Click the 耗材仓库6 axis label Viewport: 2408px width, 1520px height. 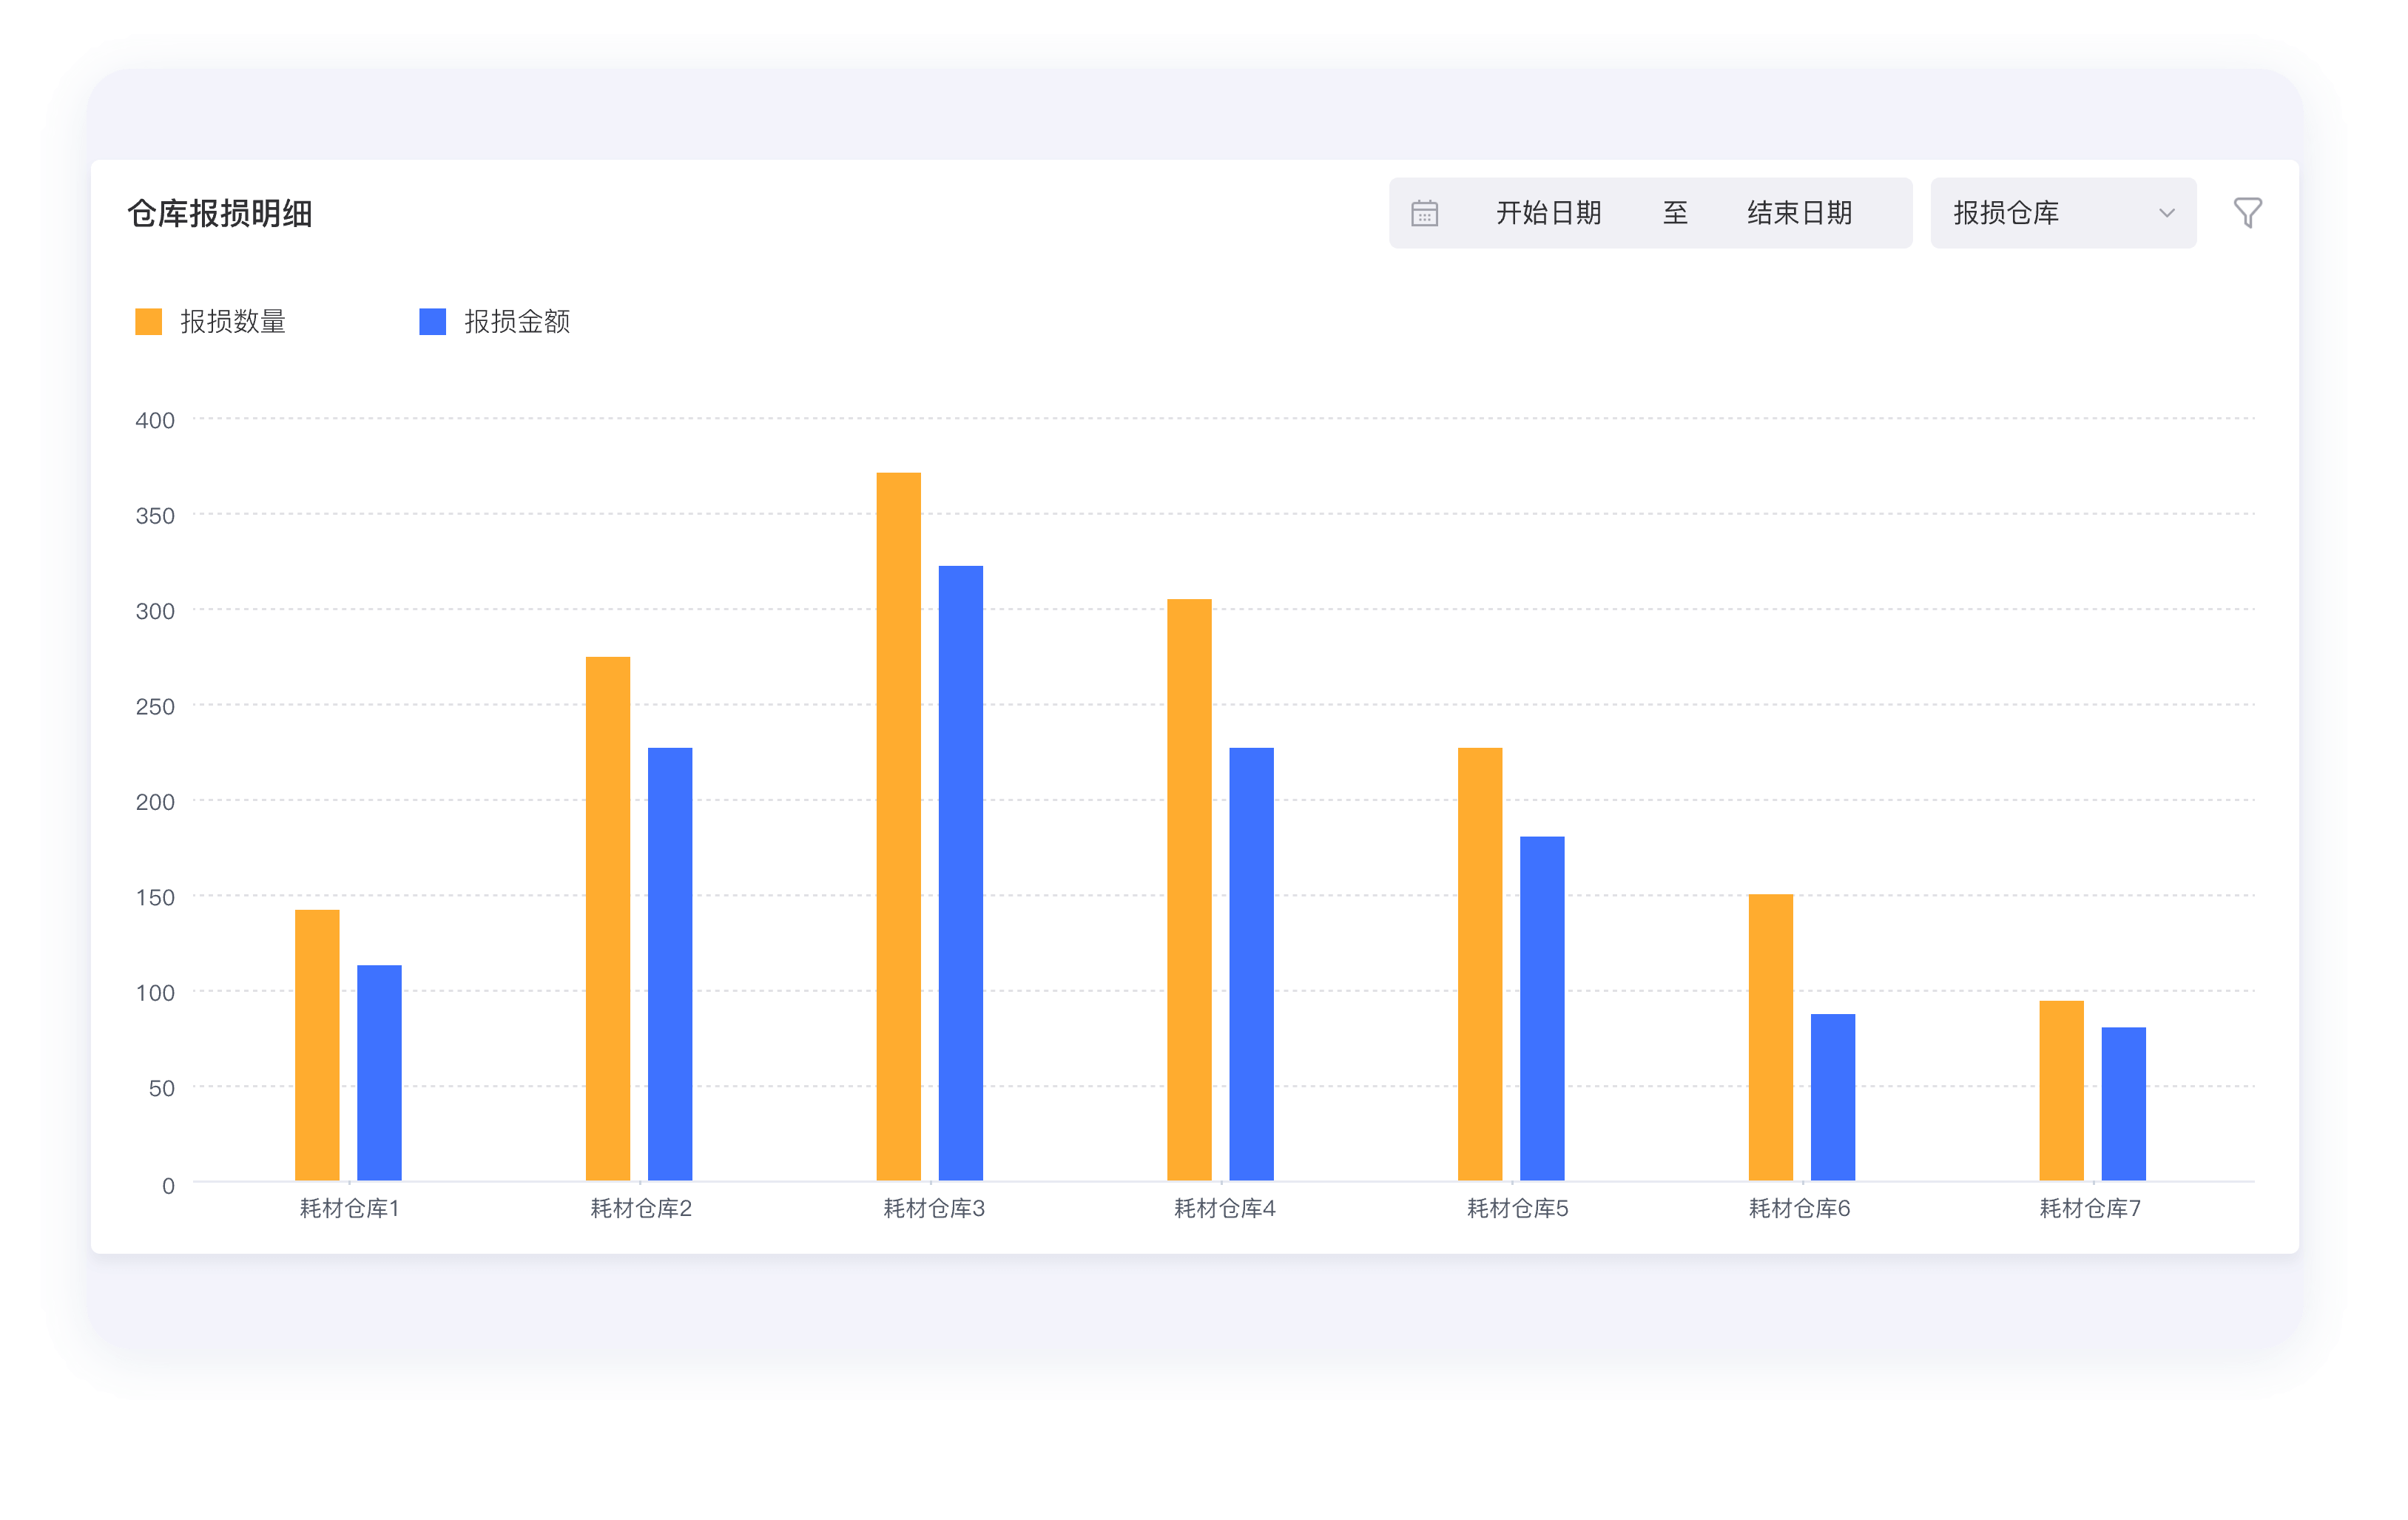[x=1799, y=1208]
